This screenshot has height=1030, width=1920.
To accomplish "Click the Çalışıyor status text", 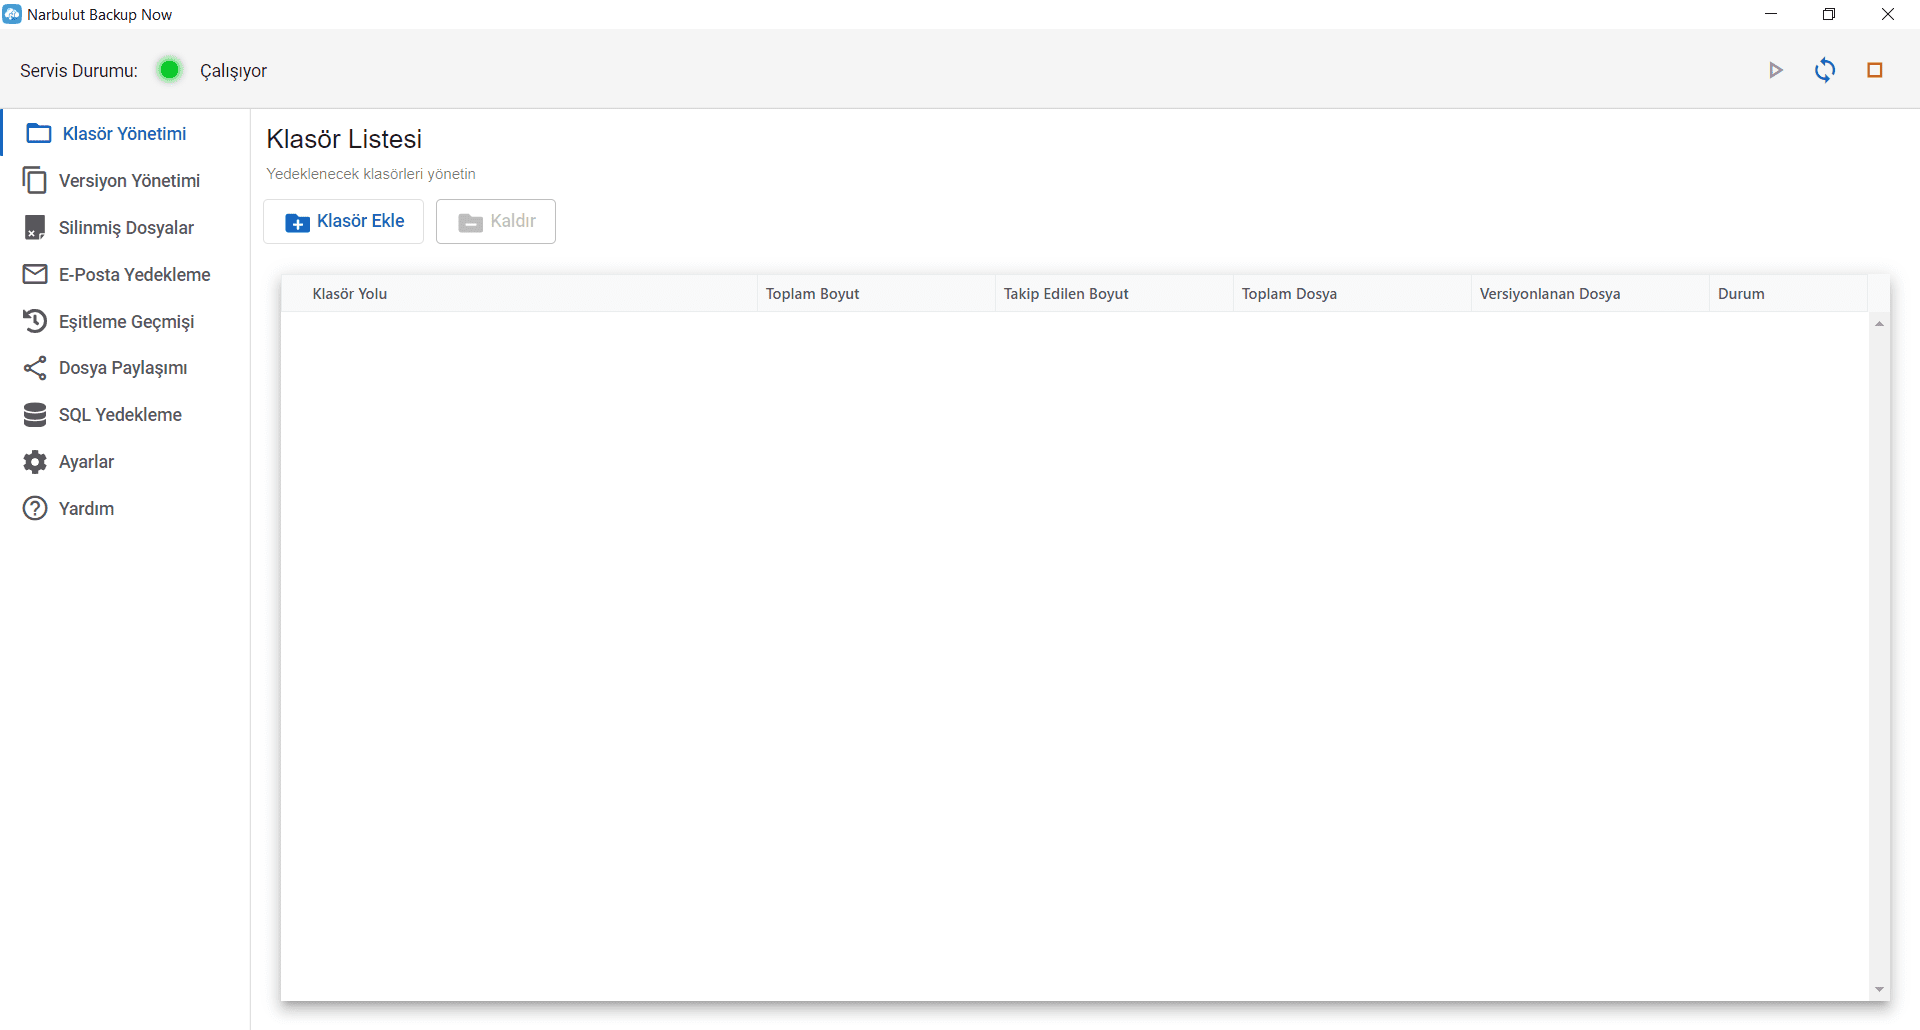I will click(x=233, y=71).
